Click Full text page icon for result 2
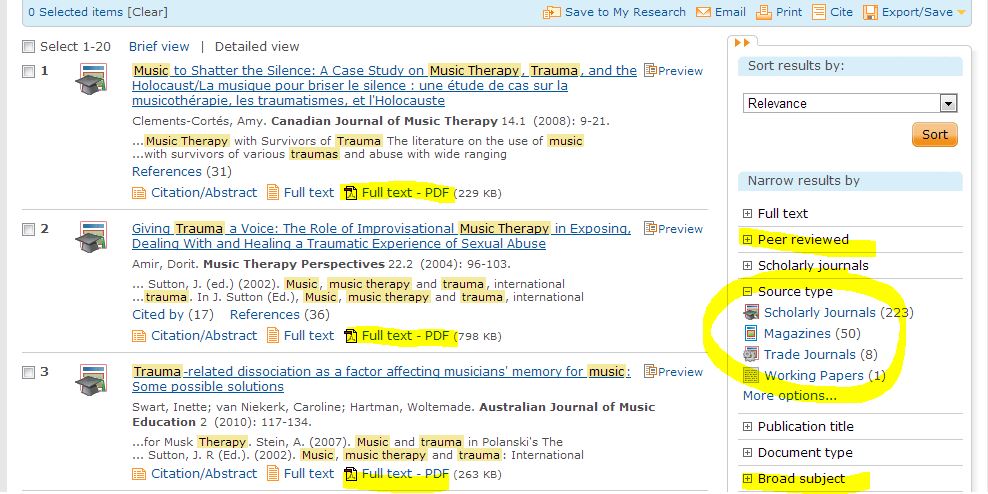 [x=272, y=335]
